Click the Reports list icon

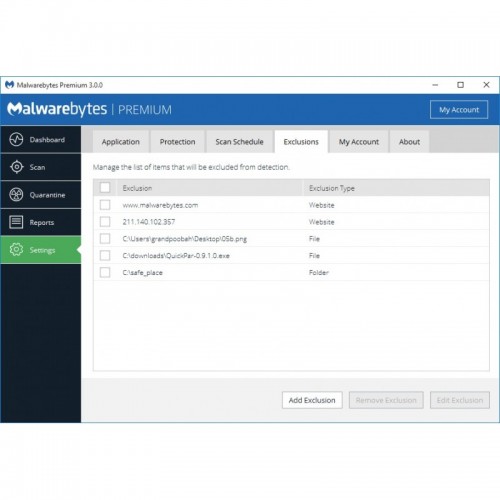(x=16, y=222)
